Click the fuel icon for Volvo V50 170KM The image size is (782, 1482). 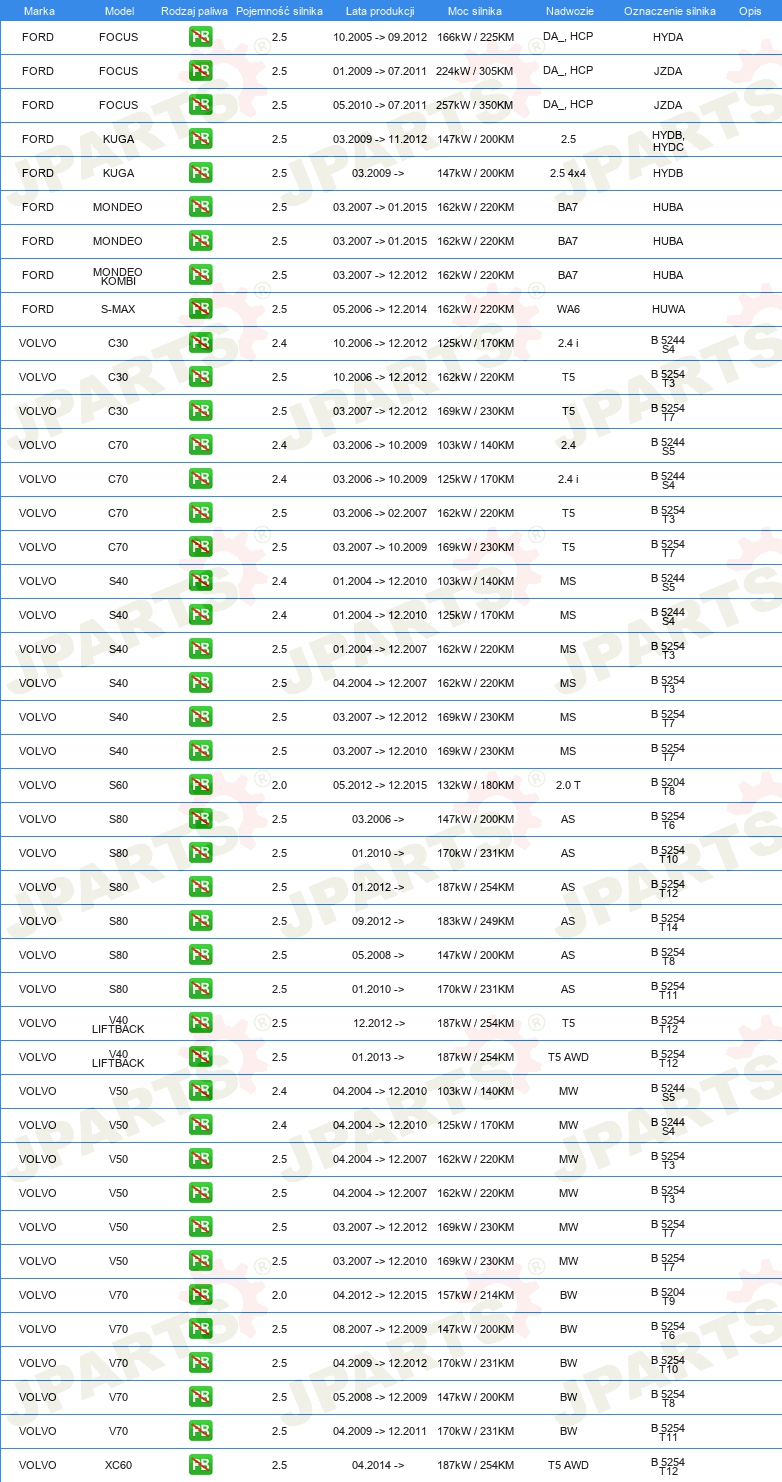click(200, 1125)
